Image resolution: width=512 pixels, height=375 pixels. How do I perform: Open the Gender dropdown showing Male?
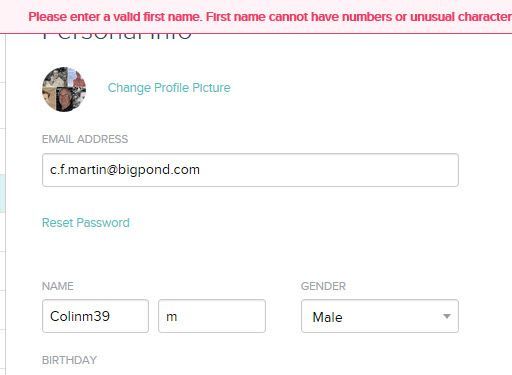(380, 316)
